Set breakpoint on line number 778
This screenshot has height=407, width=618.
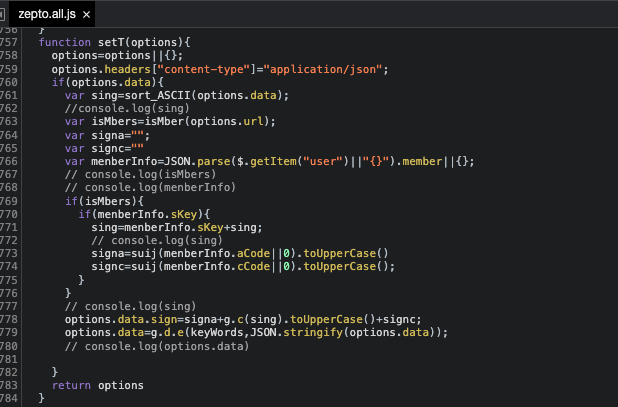[9, 319]
